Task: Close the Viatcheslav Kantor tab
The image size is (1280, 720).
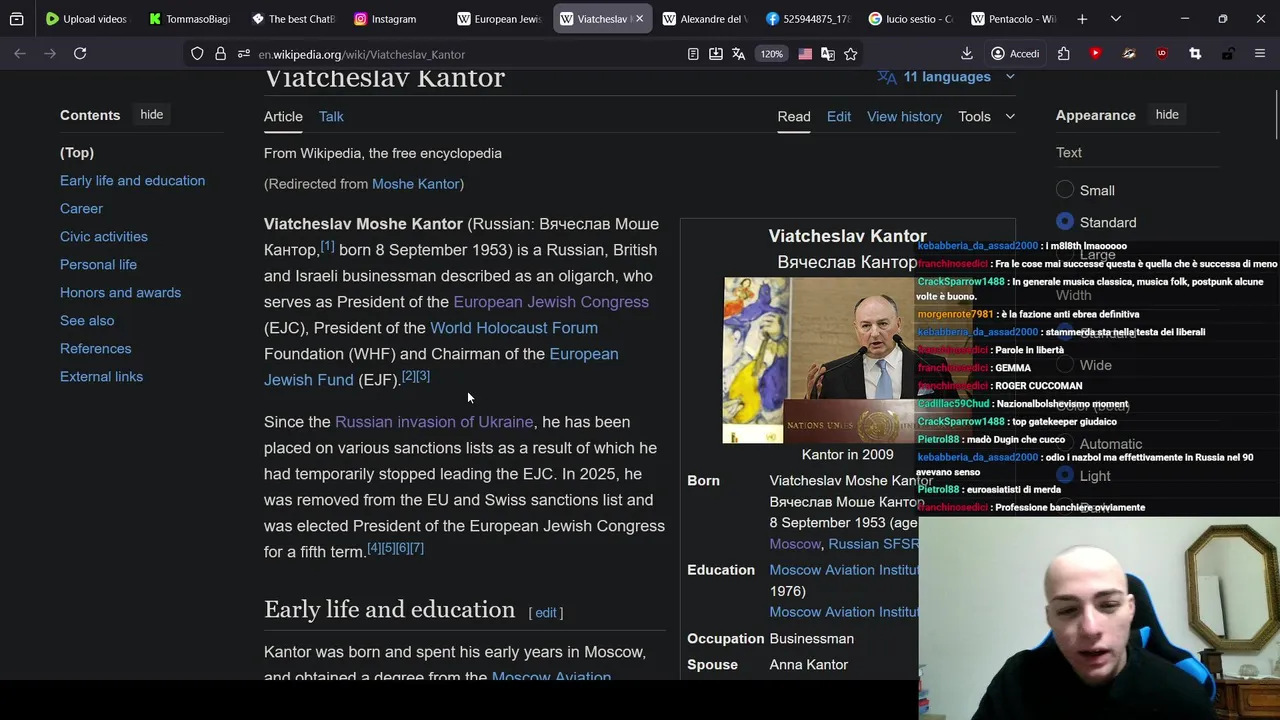Action: pos(639,19)
